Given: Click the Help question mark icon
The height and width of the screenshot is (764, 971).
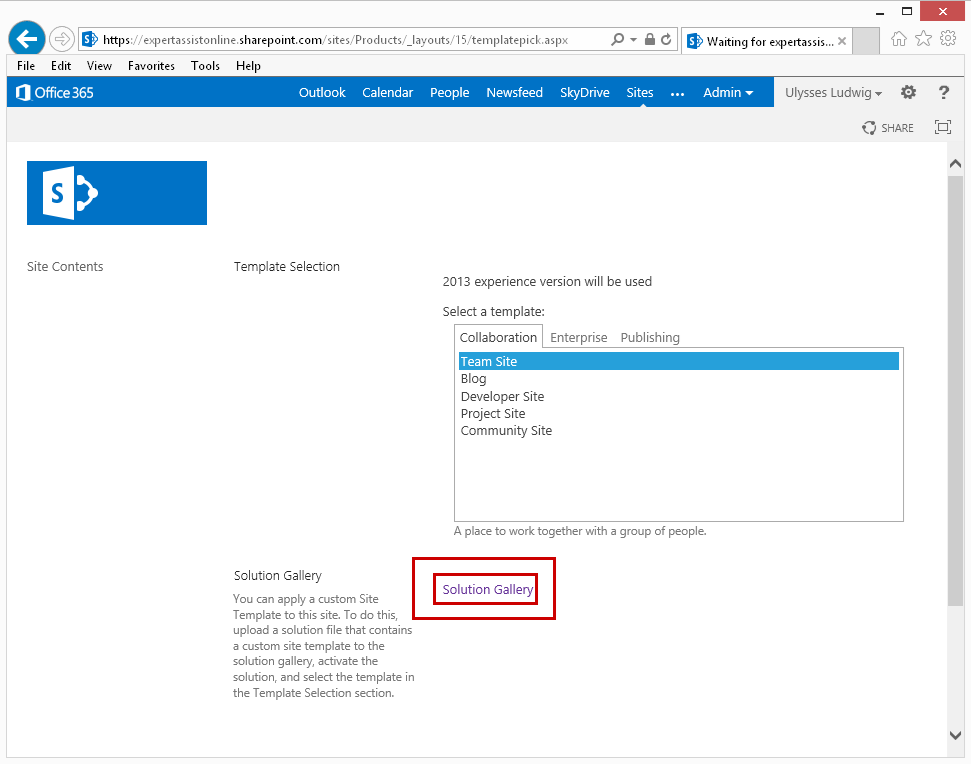Looking at the screenshot, I should 943,92.
